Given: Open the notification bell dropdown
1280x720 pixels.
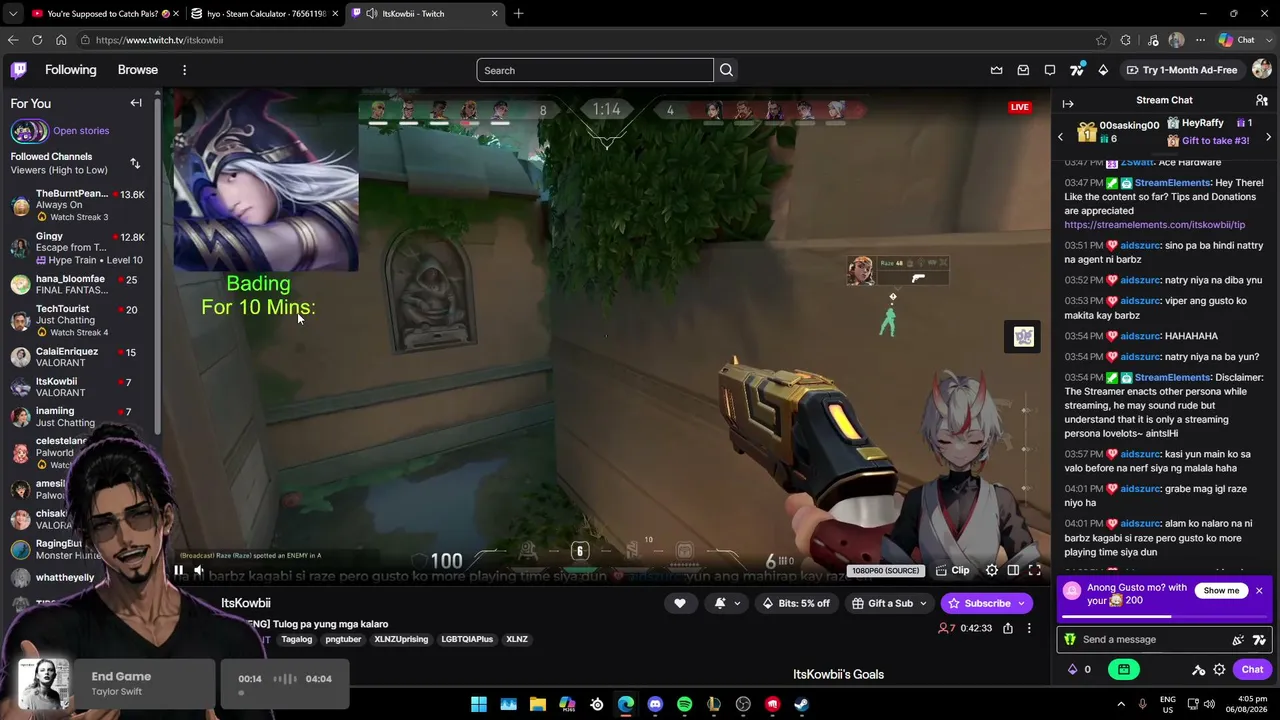Looking at the screenshot, I should pos(728,603).
